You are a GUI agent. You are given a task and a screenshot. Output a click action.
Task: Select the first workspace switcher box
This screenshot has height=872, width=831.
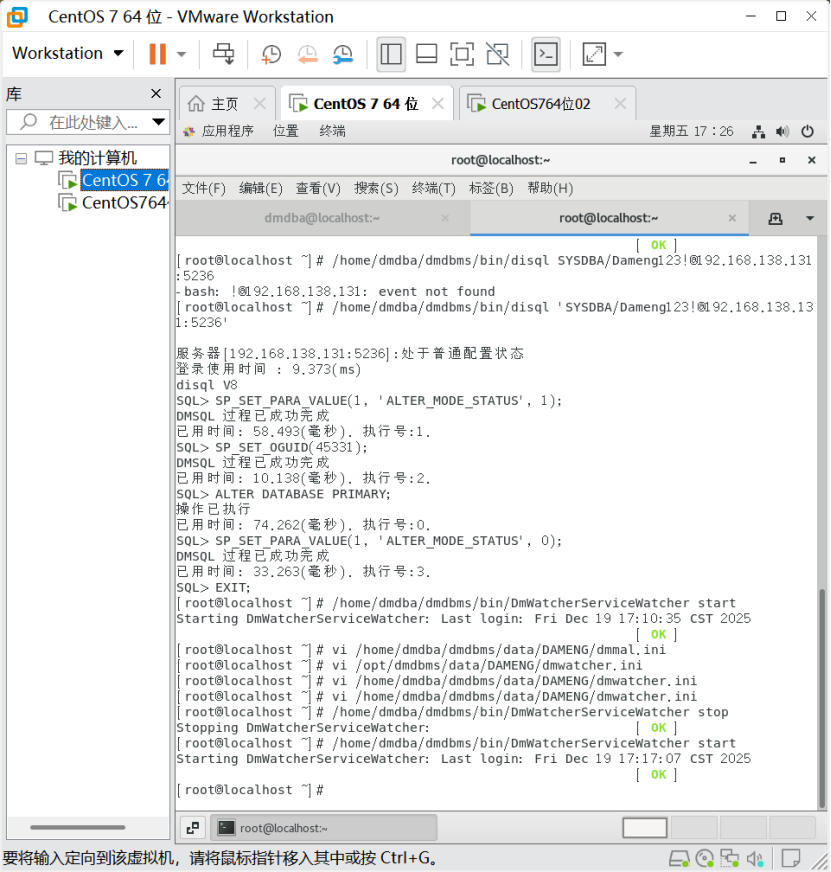[645, 828]
